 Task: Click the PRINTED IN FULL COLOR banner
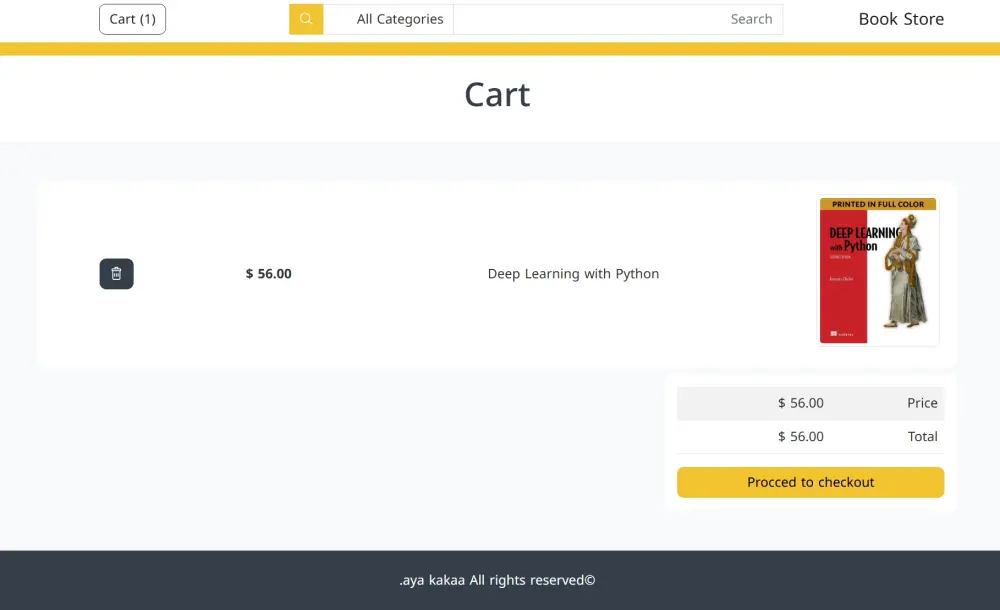point(878,203)
